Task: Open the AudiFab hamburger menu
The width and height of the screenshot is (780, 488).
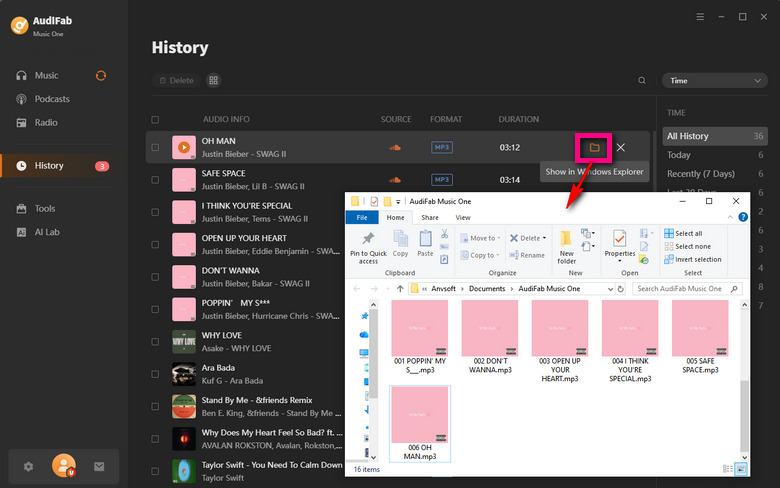Action: click(700, 17)
